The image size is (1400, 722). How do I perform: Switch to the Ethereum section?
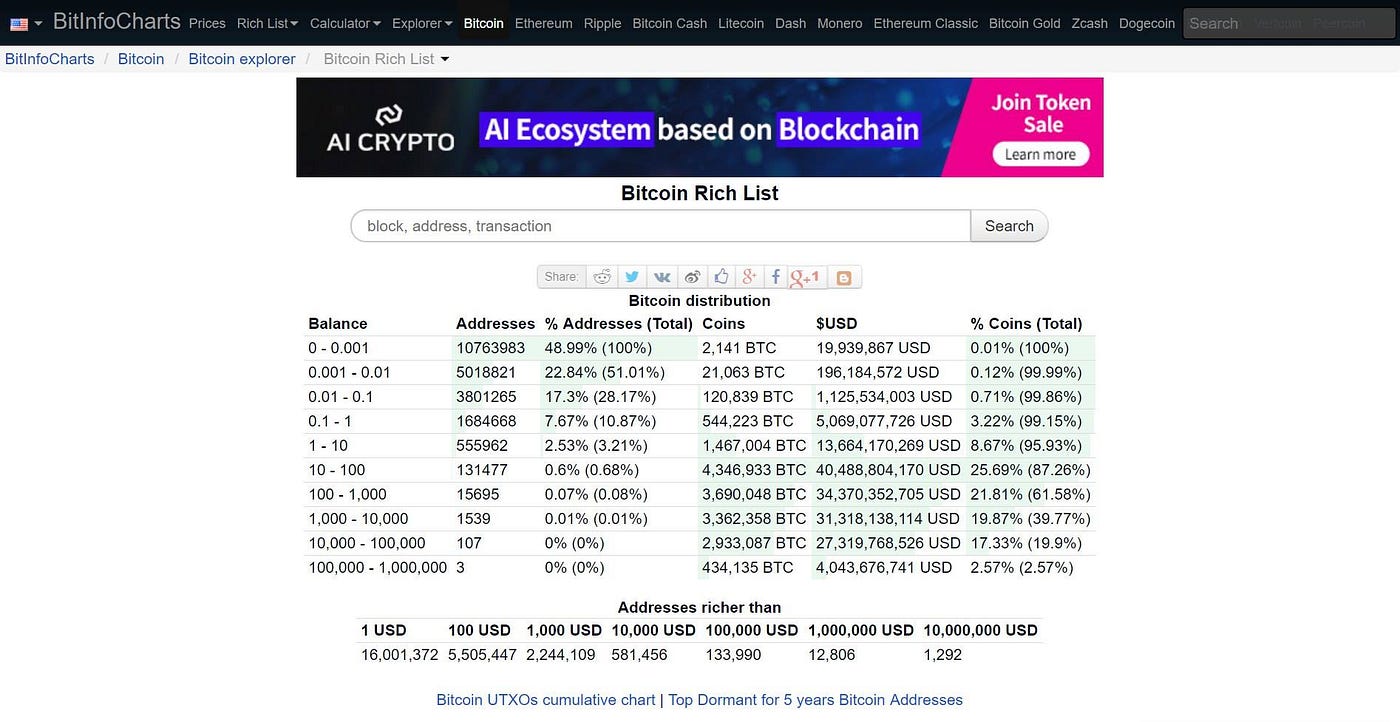pos(543,23)
